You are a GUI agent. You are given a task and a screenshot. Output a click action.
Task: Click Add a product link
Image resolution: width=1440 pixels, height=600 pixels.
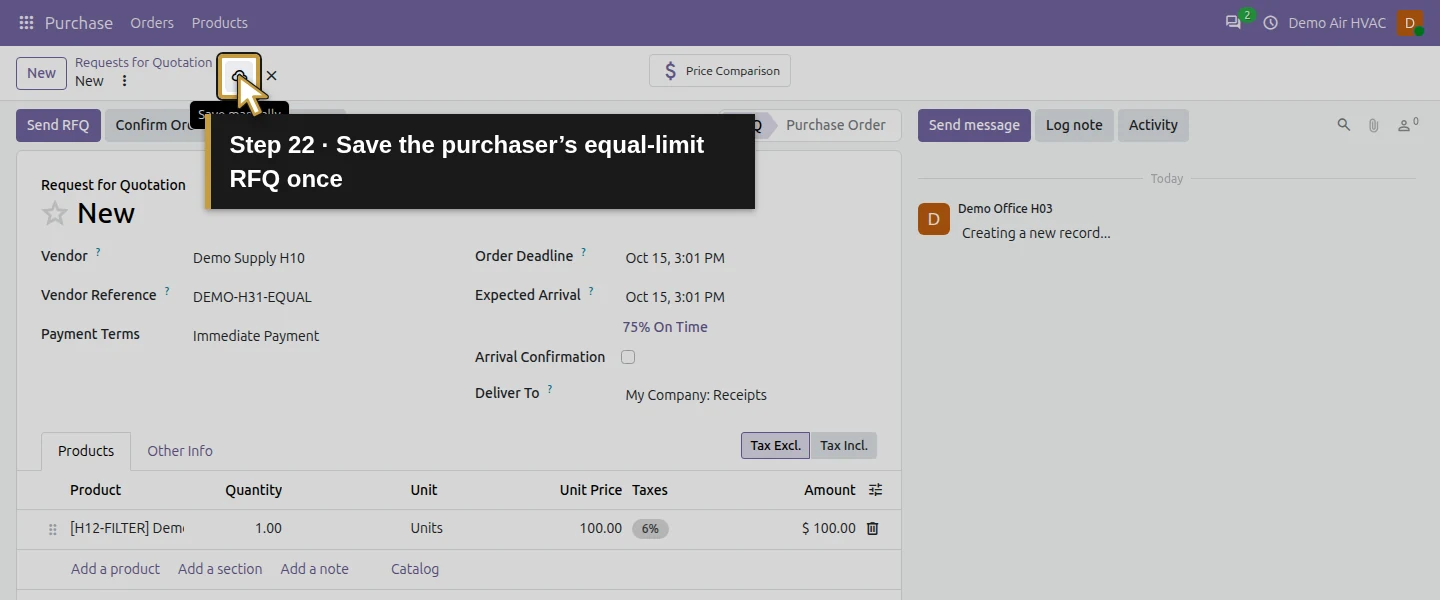[x=115, y=569]
